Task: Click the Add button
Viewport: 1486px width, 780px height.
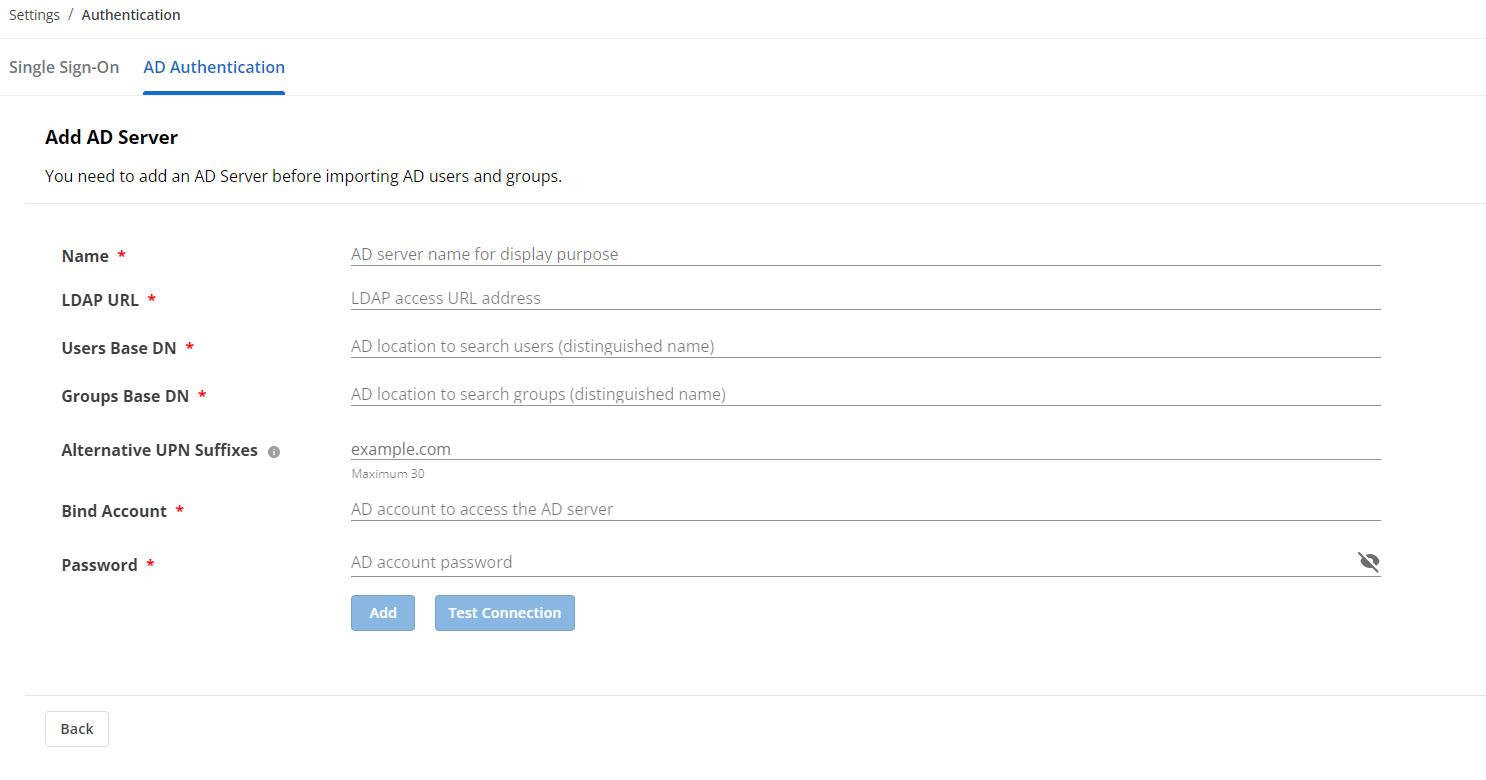Action: pyautogui.click(x=383, y=613)
